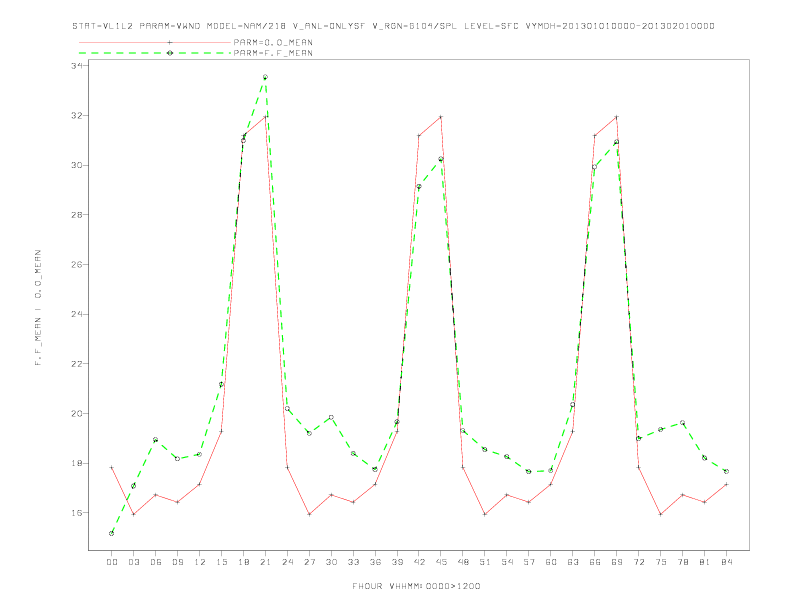792x612 pixels.
Task: Click x-axis tick label 84
Action: 726,562
